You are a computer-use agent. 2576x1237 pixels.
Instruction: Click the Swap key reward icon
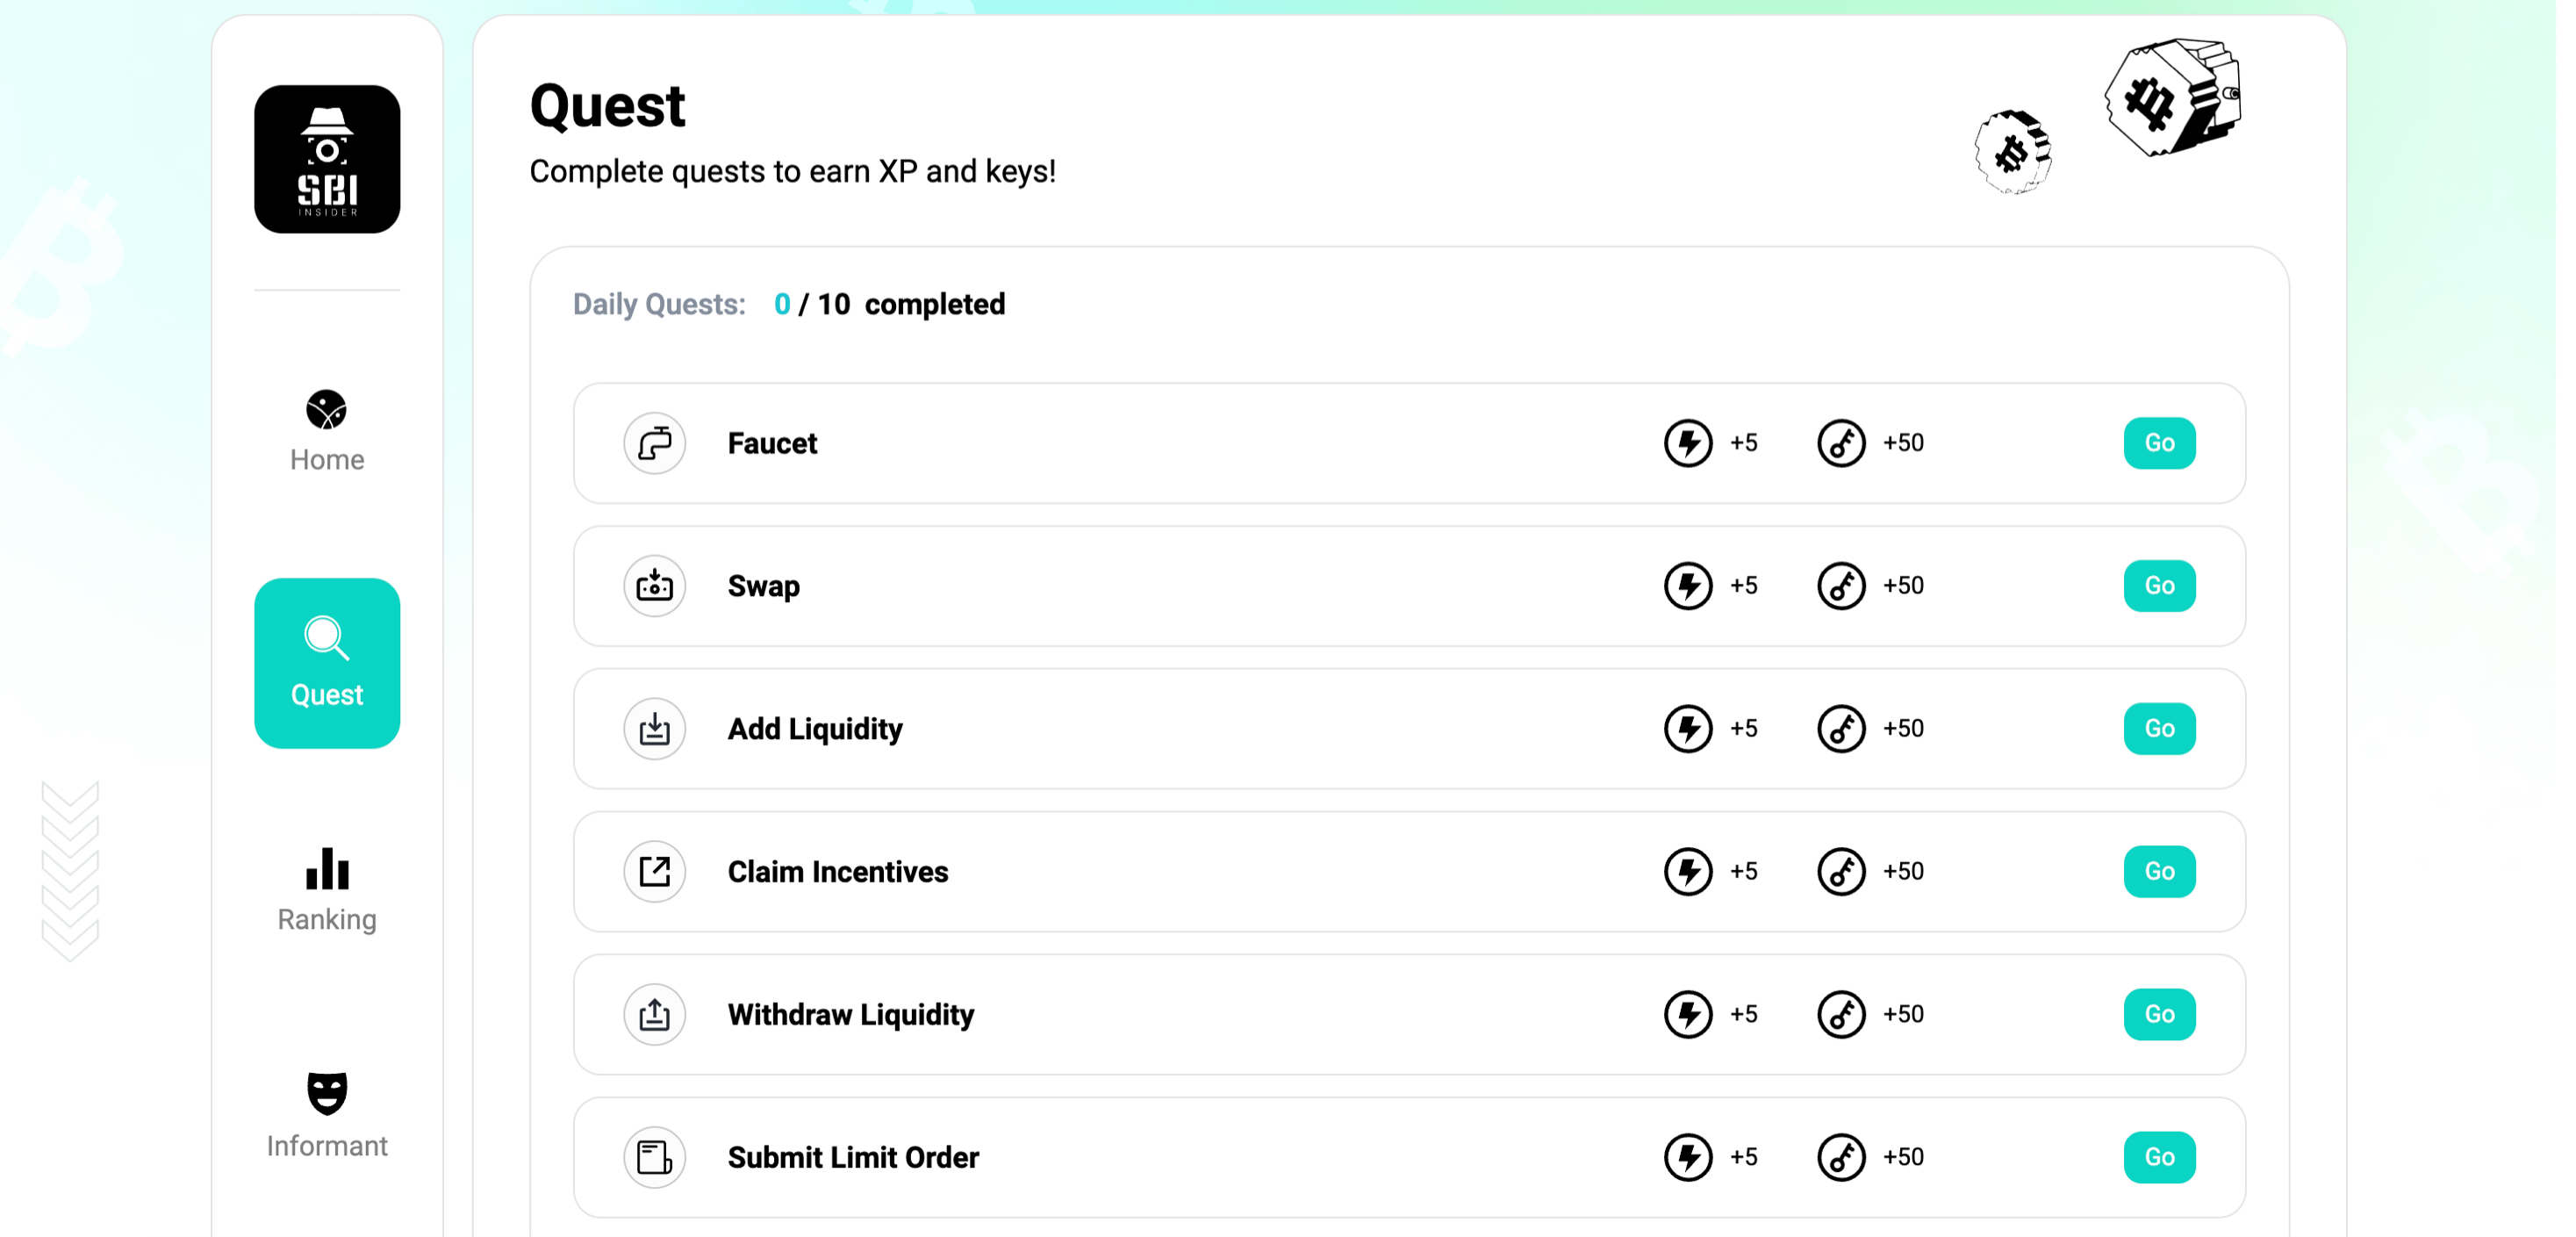click(x=1841, y=586)
